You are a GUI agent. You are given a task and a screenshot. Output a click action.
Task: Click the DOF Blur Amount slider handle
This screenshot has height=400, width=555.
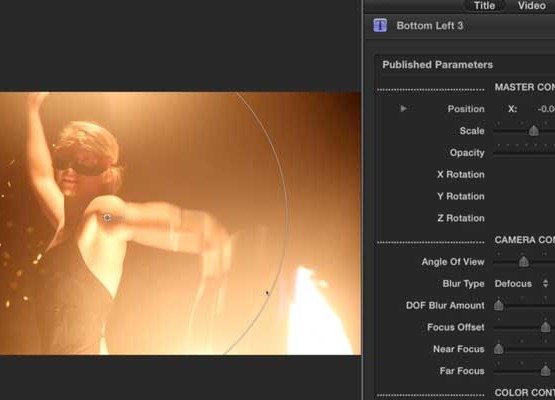[x=498, y=305]
